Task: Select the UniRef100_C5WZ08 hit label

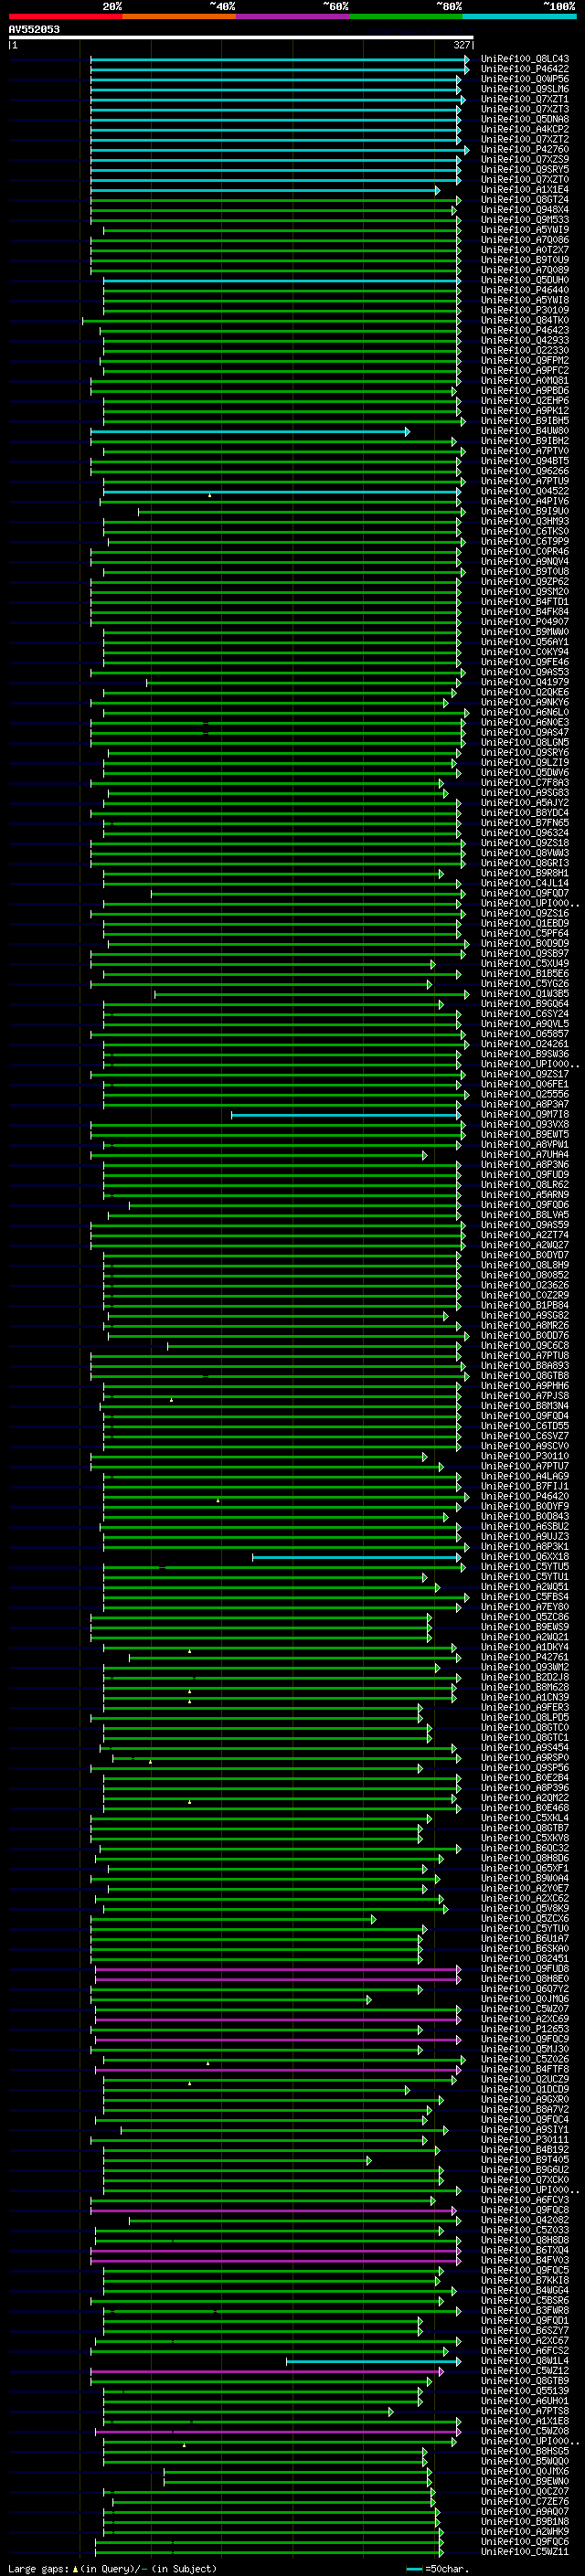Action: (x=524, y=2431)
